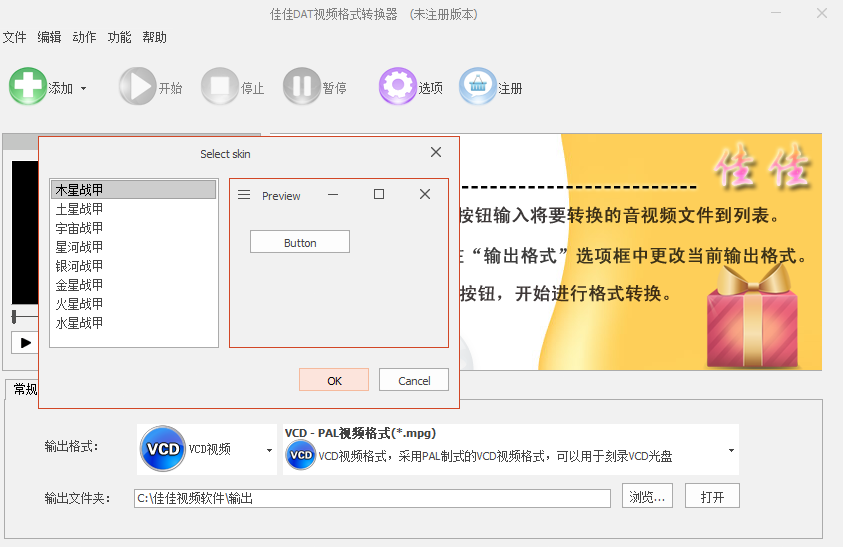The image size is (843, 547).
Task: Click the Preview maximize icon
Action: (379, 194)
